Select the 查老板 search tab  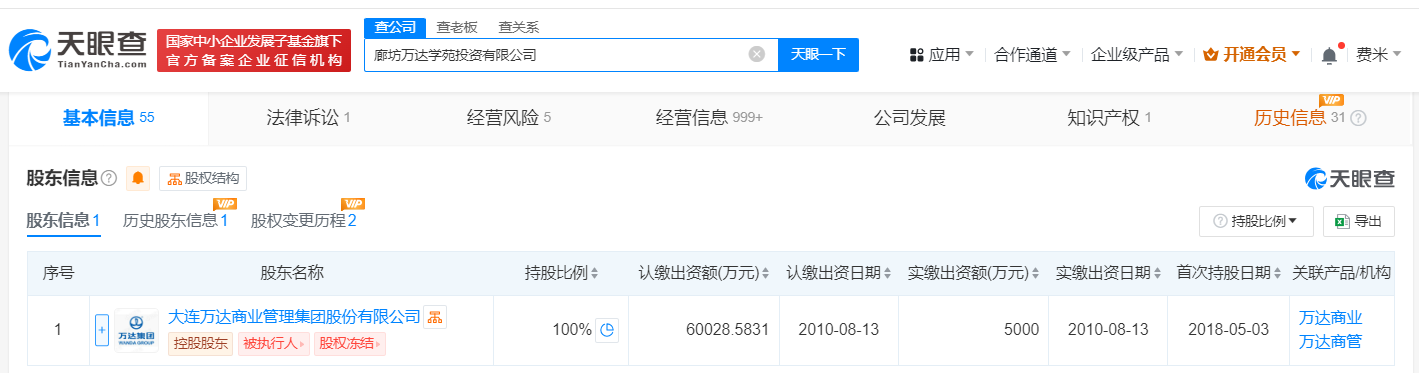457,27
